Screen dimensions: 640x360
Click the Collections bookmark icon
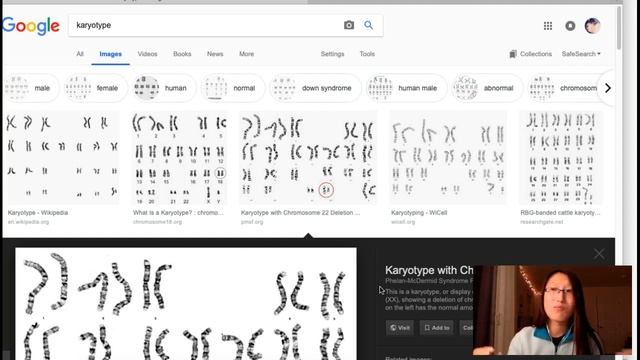(x=513, y=54)
